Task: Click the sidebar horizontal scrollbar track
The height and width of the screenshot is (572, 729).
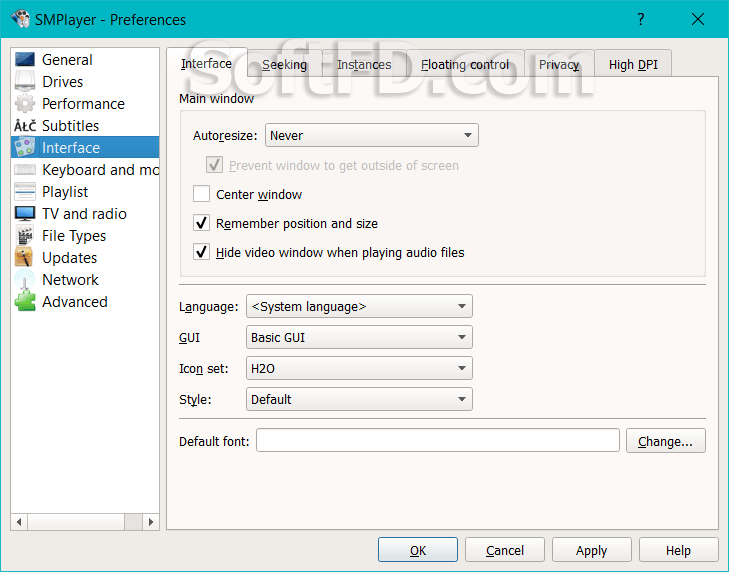Action: point(85,522)
